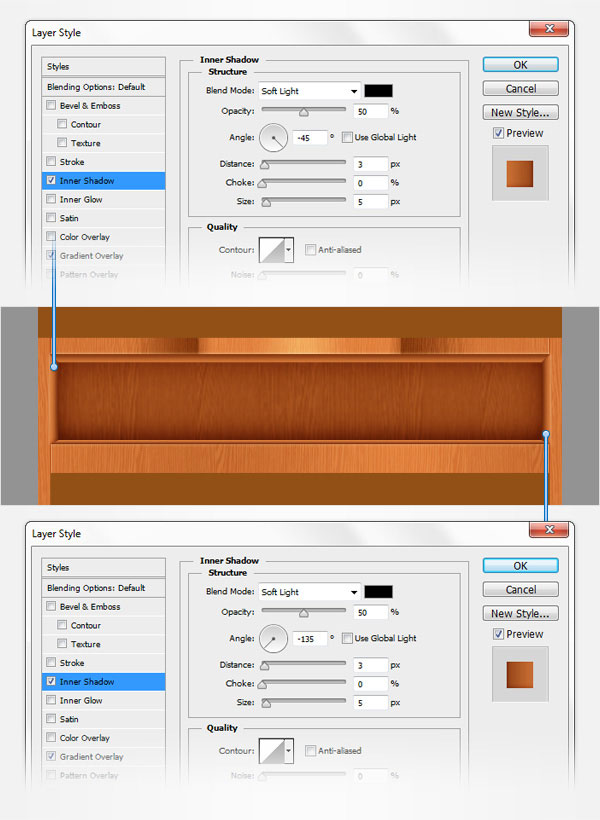Enable Use Global Light in the lower dialog

[347, 638]
